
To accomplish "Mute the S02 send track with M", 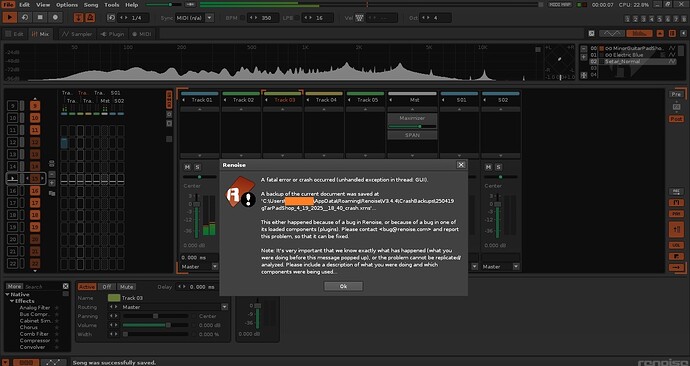I will tap(488, 167).
